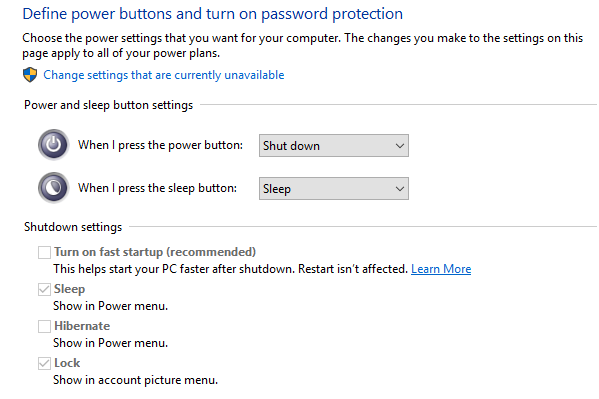Screen dimensions: 599x399
Task: Click the Shutdown settings section header
Action: pyautogui.click(x=73, y=227)
